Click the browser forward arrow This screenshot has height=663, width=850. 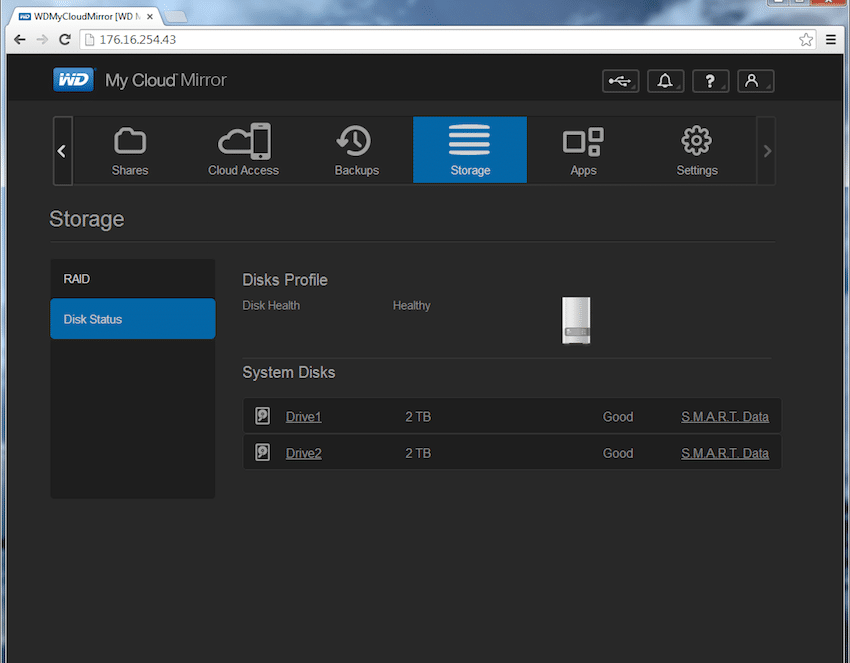42,40
